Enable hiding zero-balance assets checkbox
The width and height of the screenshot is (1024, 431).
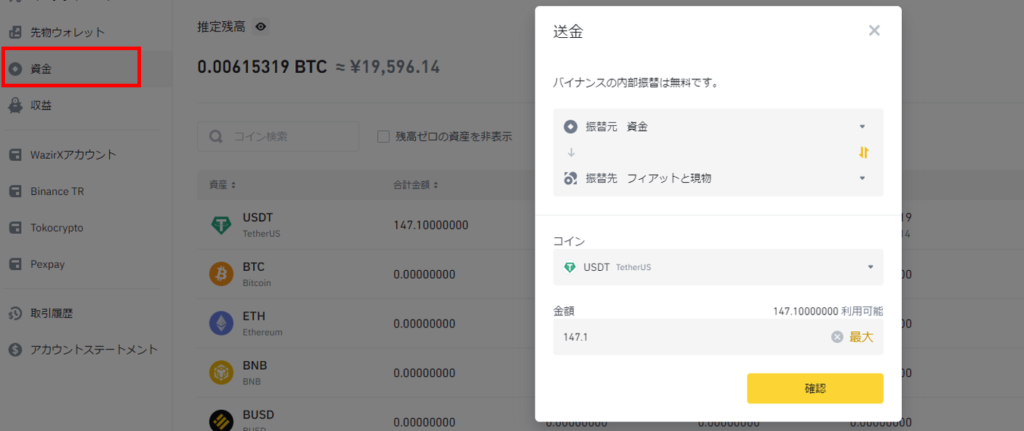[x=383, y=136]
